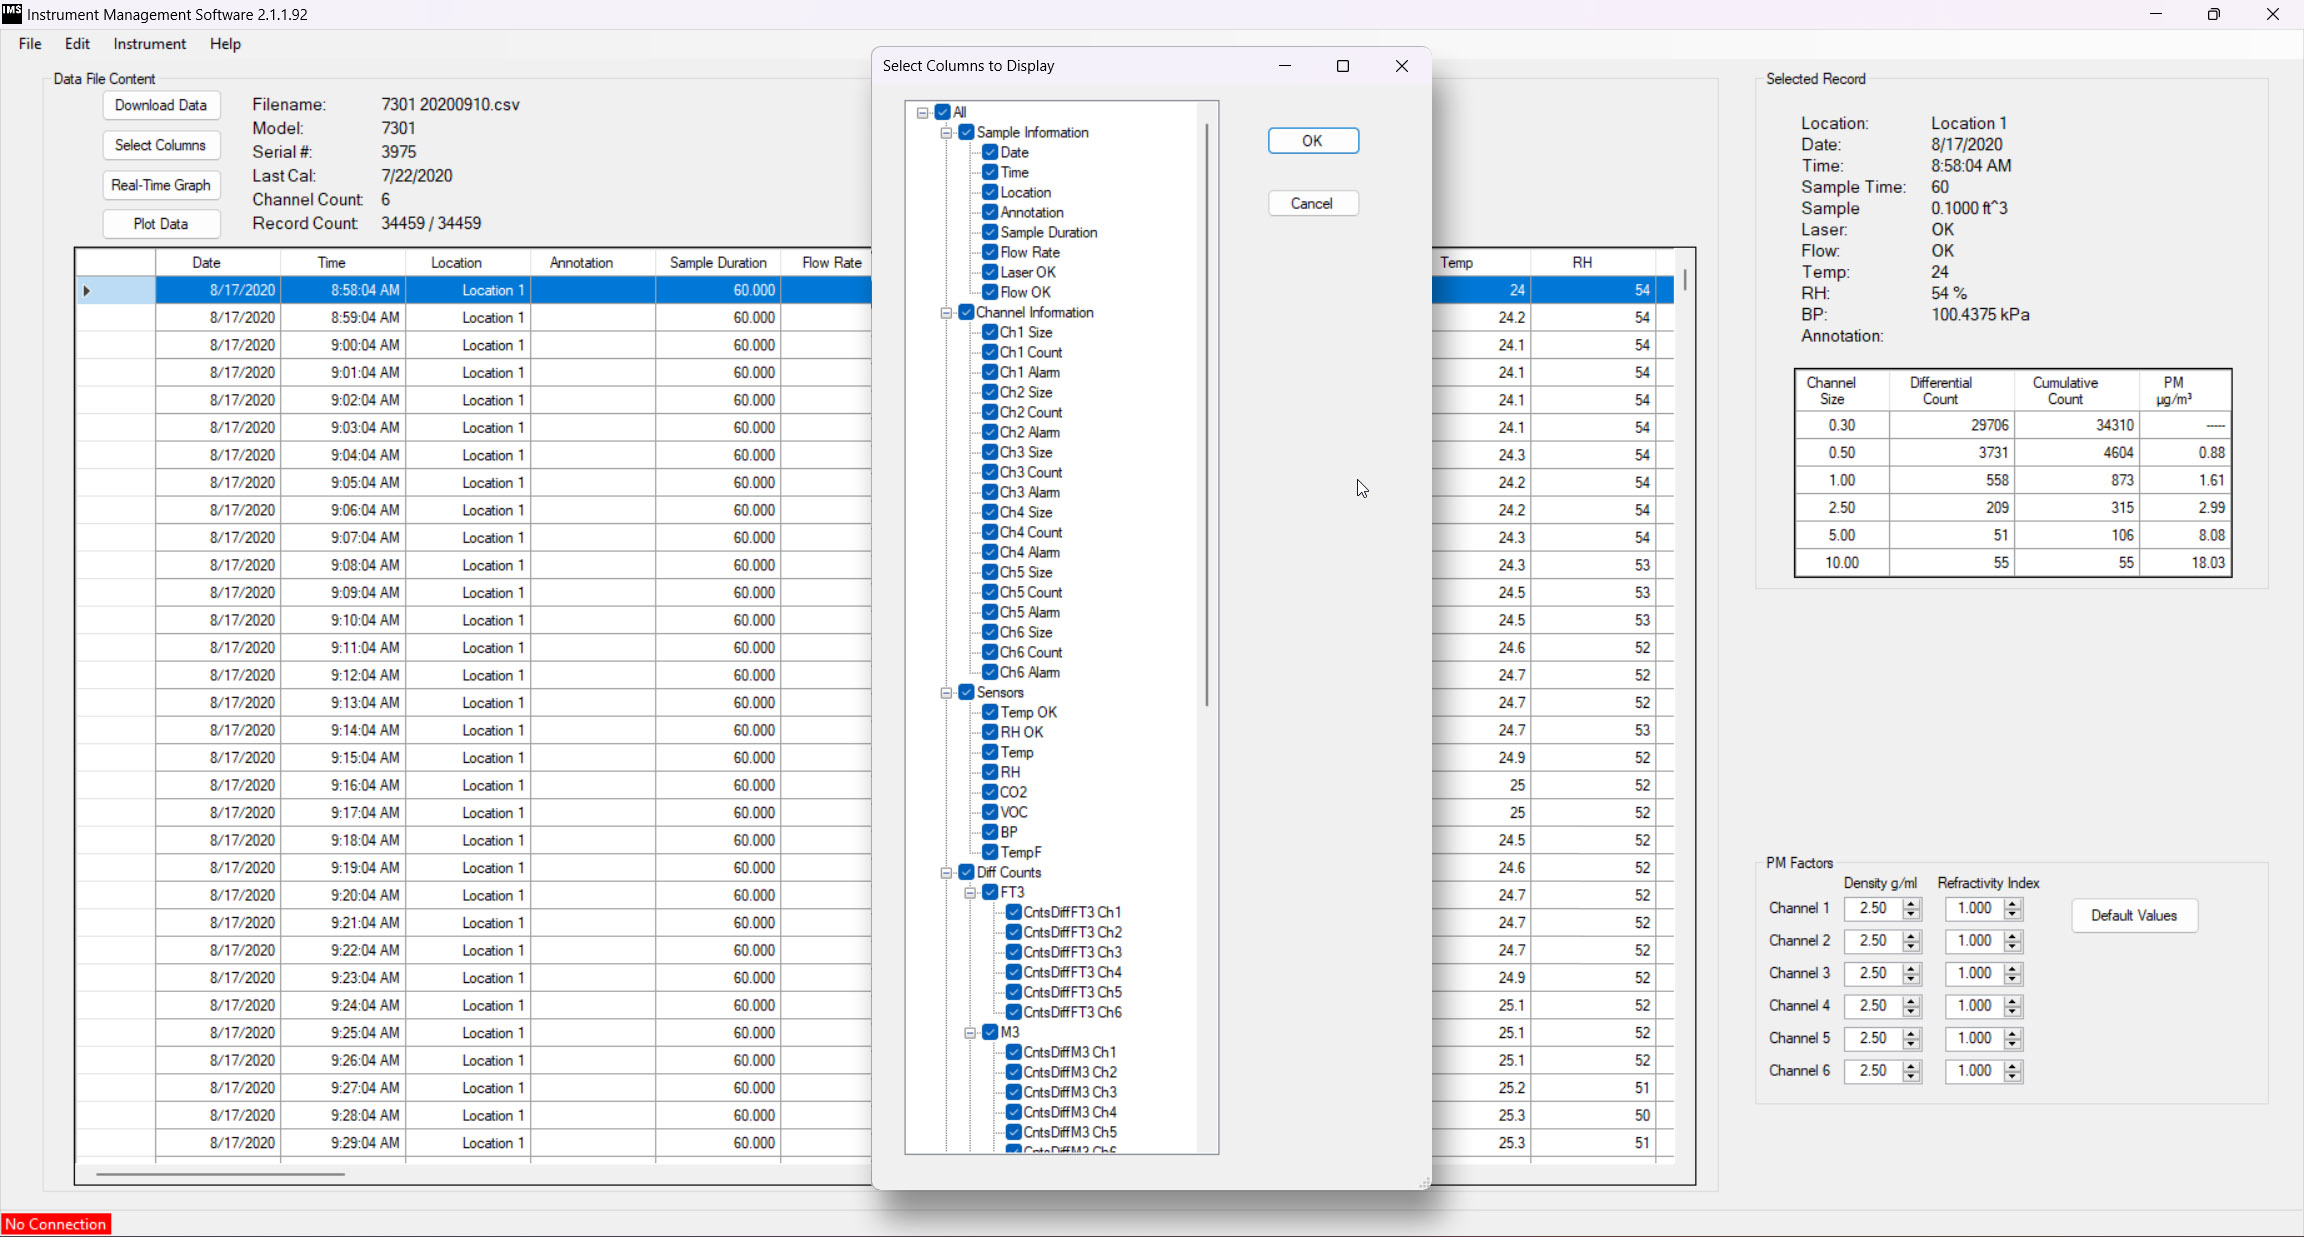Click the column tree vertical scrollbar
The image size is (2304, 1237).
(1207, 415)
